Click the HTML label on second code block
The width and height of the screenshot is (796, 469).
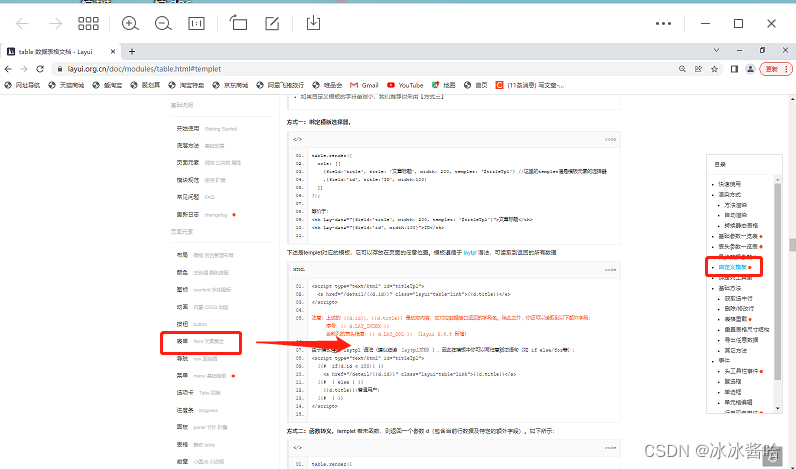(x=298, y=270)
